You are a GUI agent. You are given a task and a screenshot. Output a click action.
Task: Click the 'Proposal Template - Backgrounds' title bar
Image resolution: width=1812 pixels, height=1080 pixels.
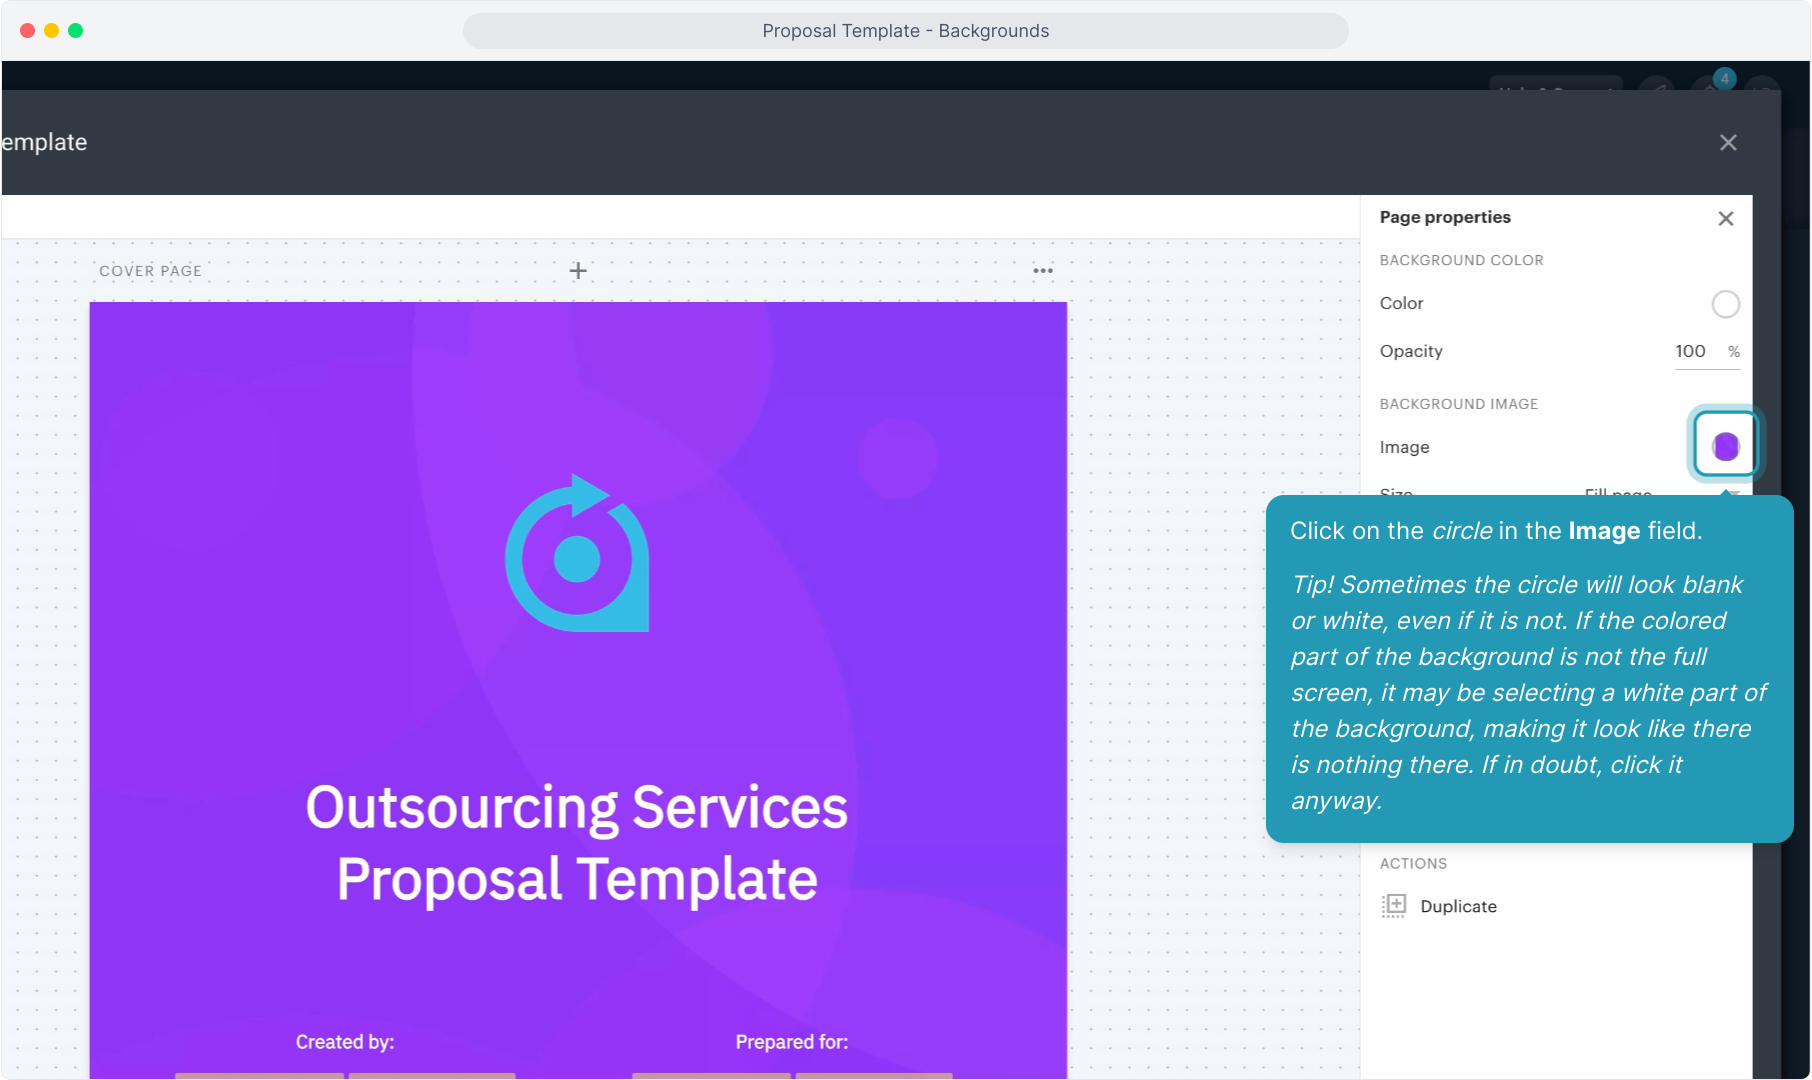(906, 31)
